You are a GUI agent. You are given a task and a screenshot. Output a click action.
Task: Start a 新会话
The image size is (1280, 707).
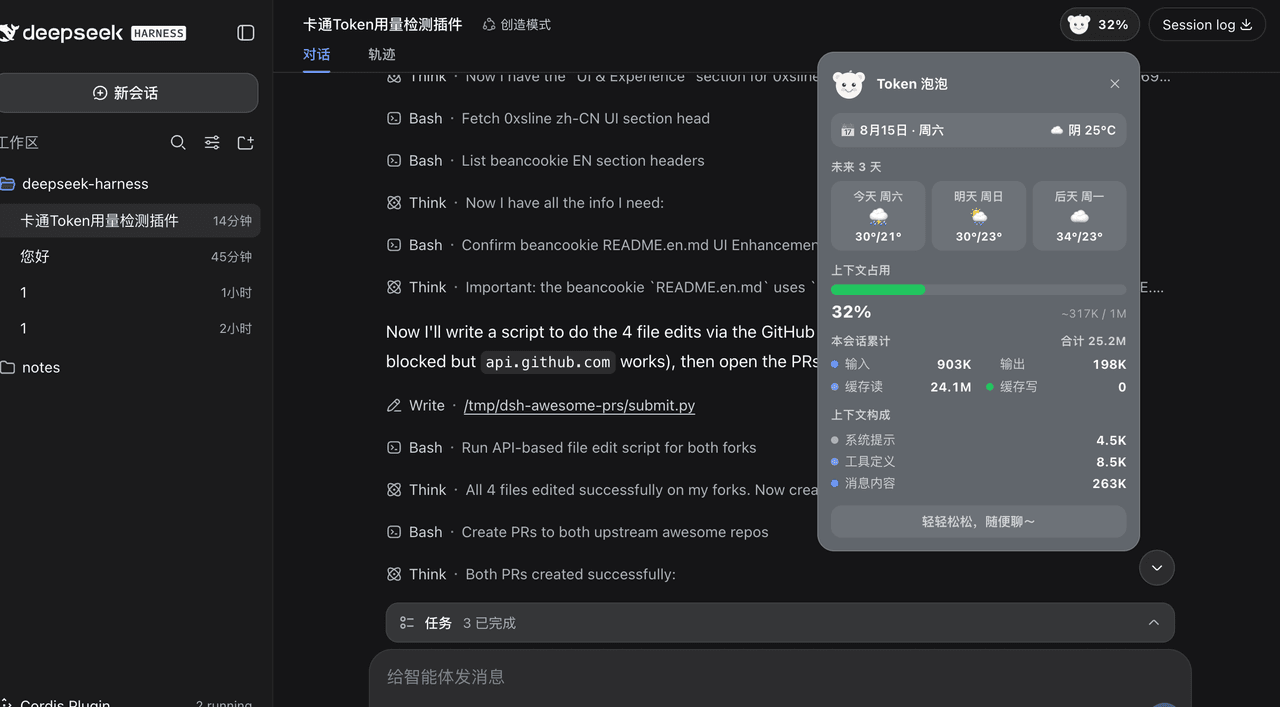click(x=127, y=93)
